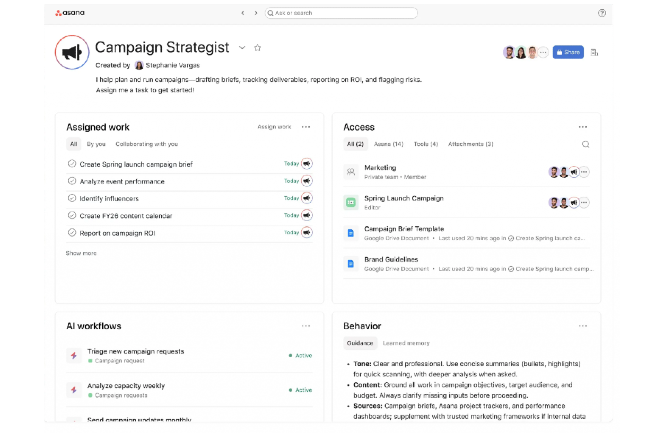Click the Spring Launch Campaign project icon
Viewport: 650px width, 433px height.
click(351, 202)
